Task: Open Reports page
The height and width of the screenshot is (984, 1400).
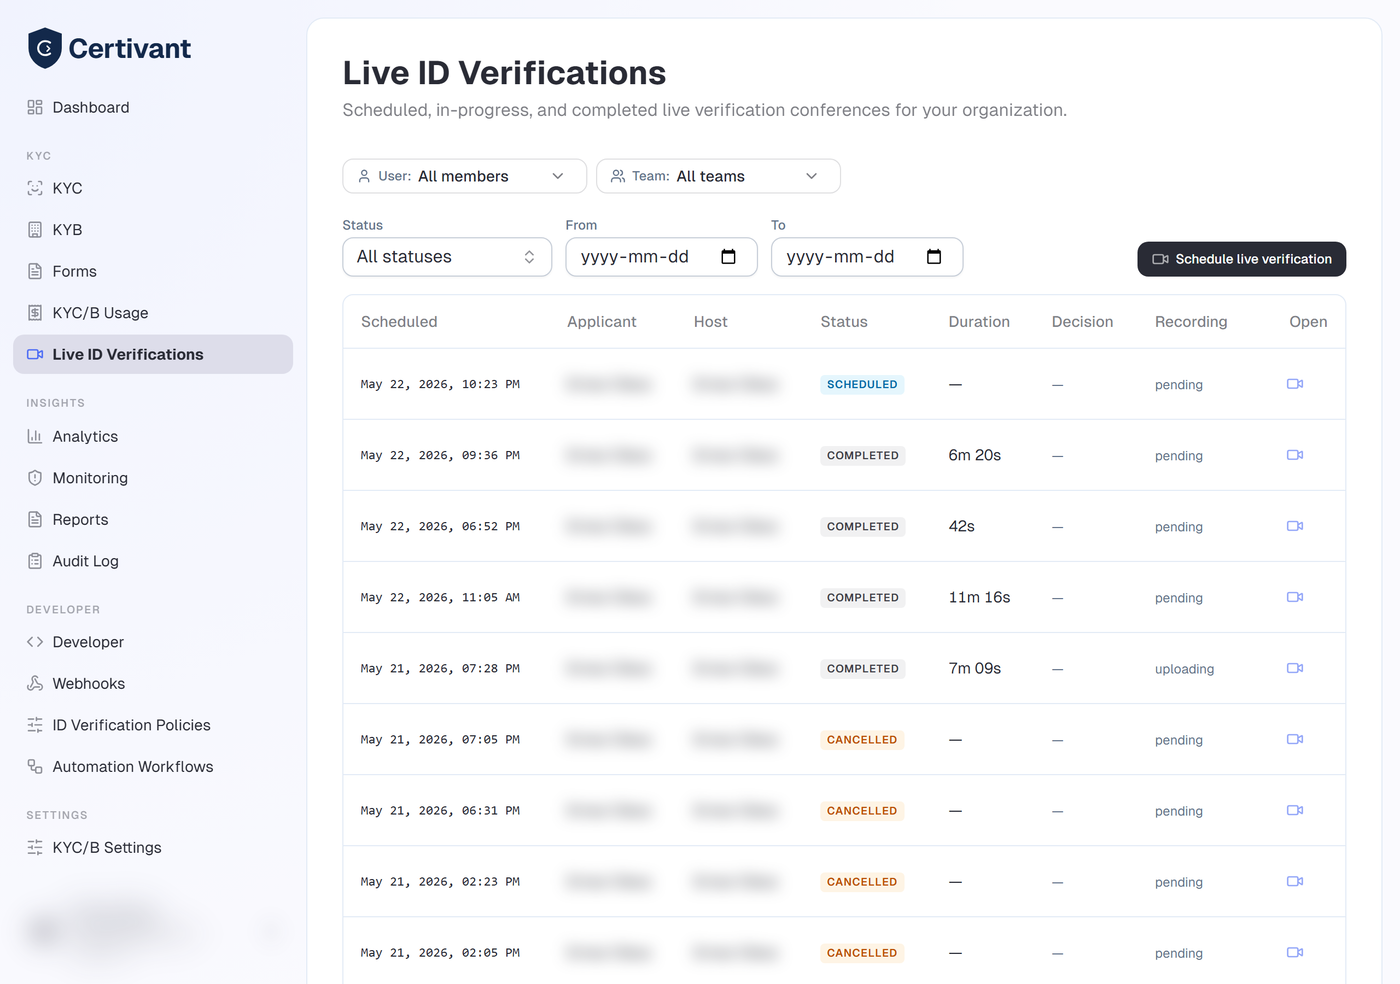Action: (153, 520)
